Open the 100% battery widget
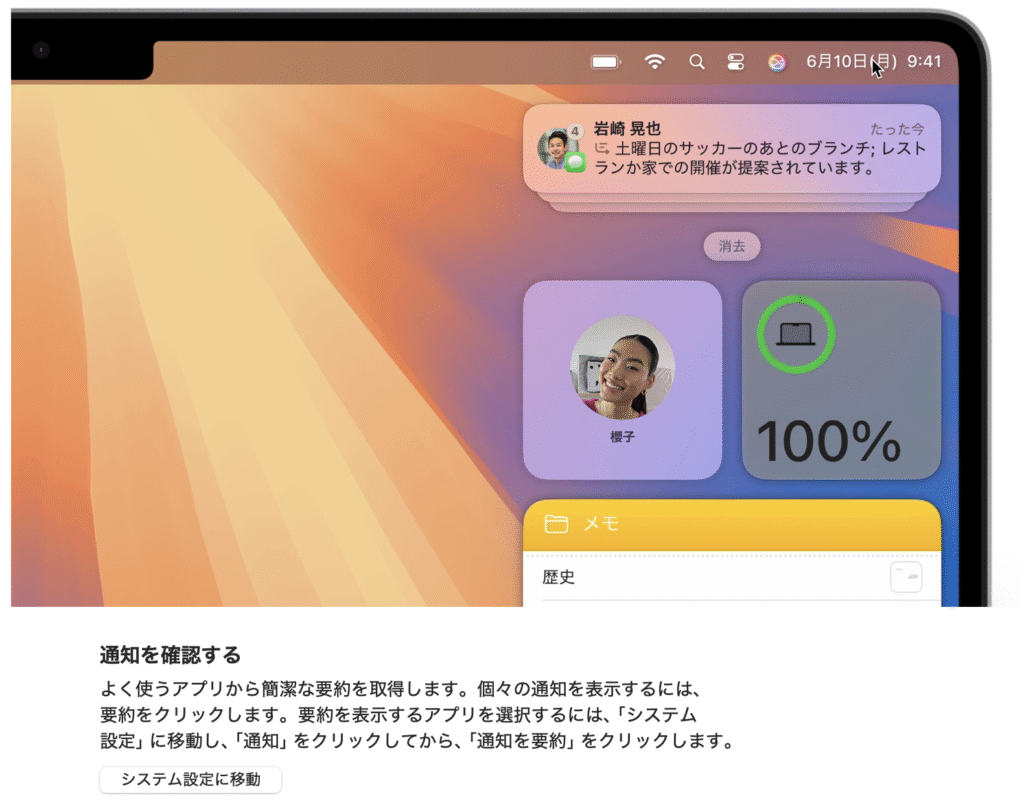The image size is (1024, 804). [x=841, y=380]
